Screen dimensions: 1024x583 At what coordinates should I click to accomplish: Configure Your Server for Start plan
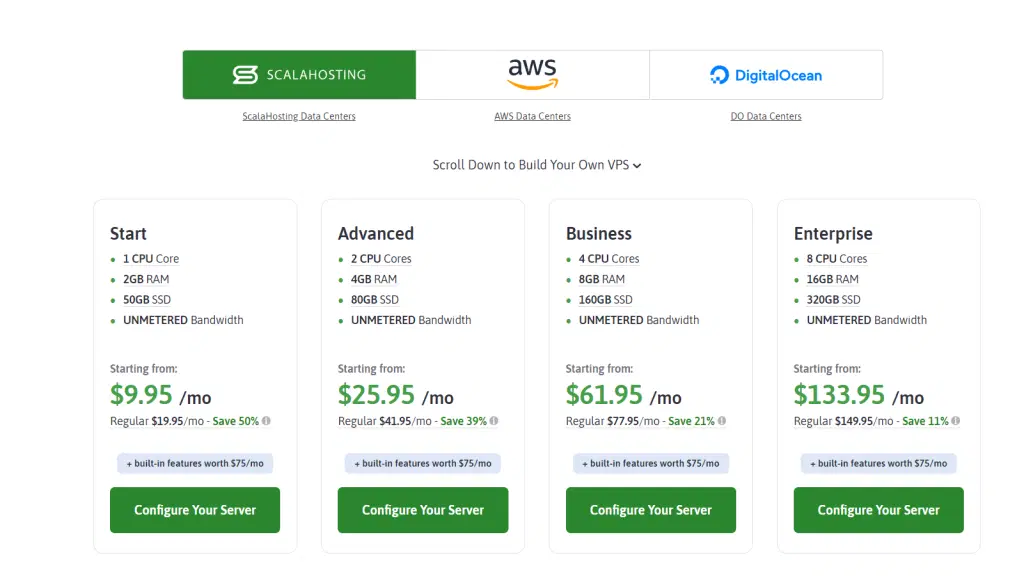click(x=195, y=510)
